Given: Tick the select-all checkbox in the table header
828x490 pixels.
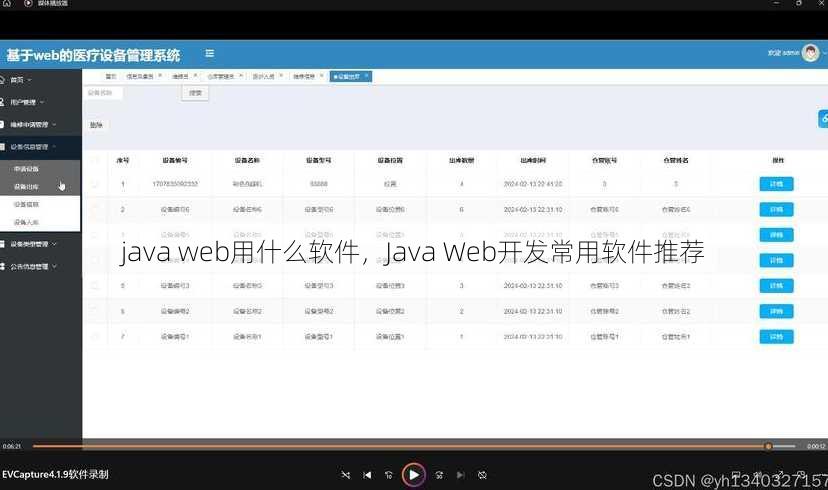Looking at the screenshot, I should point(95,160).
